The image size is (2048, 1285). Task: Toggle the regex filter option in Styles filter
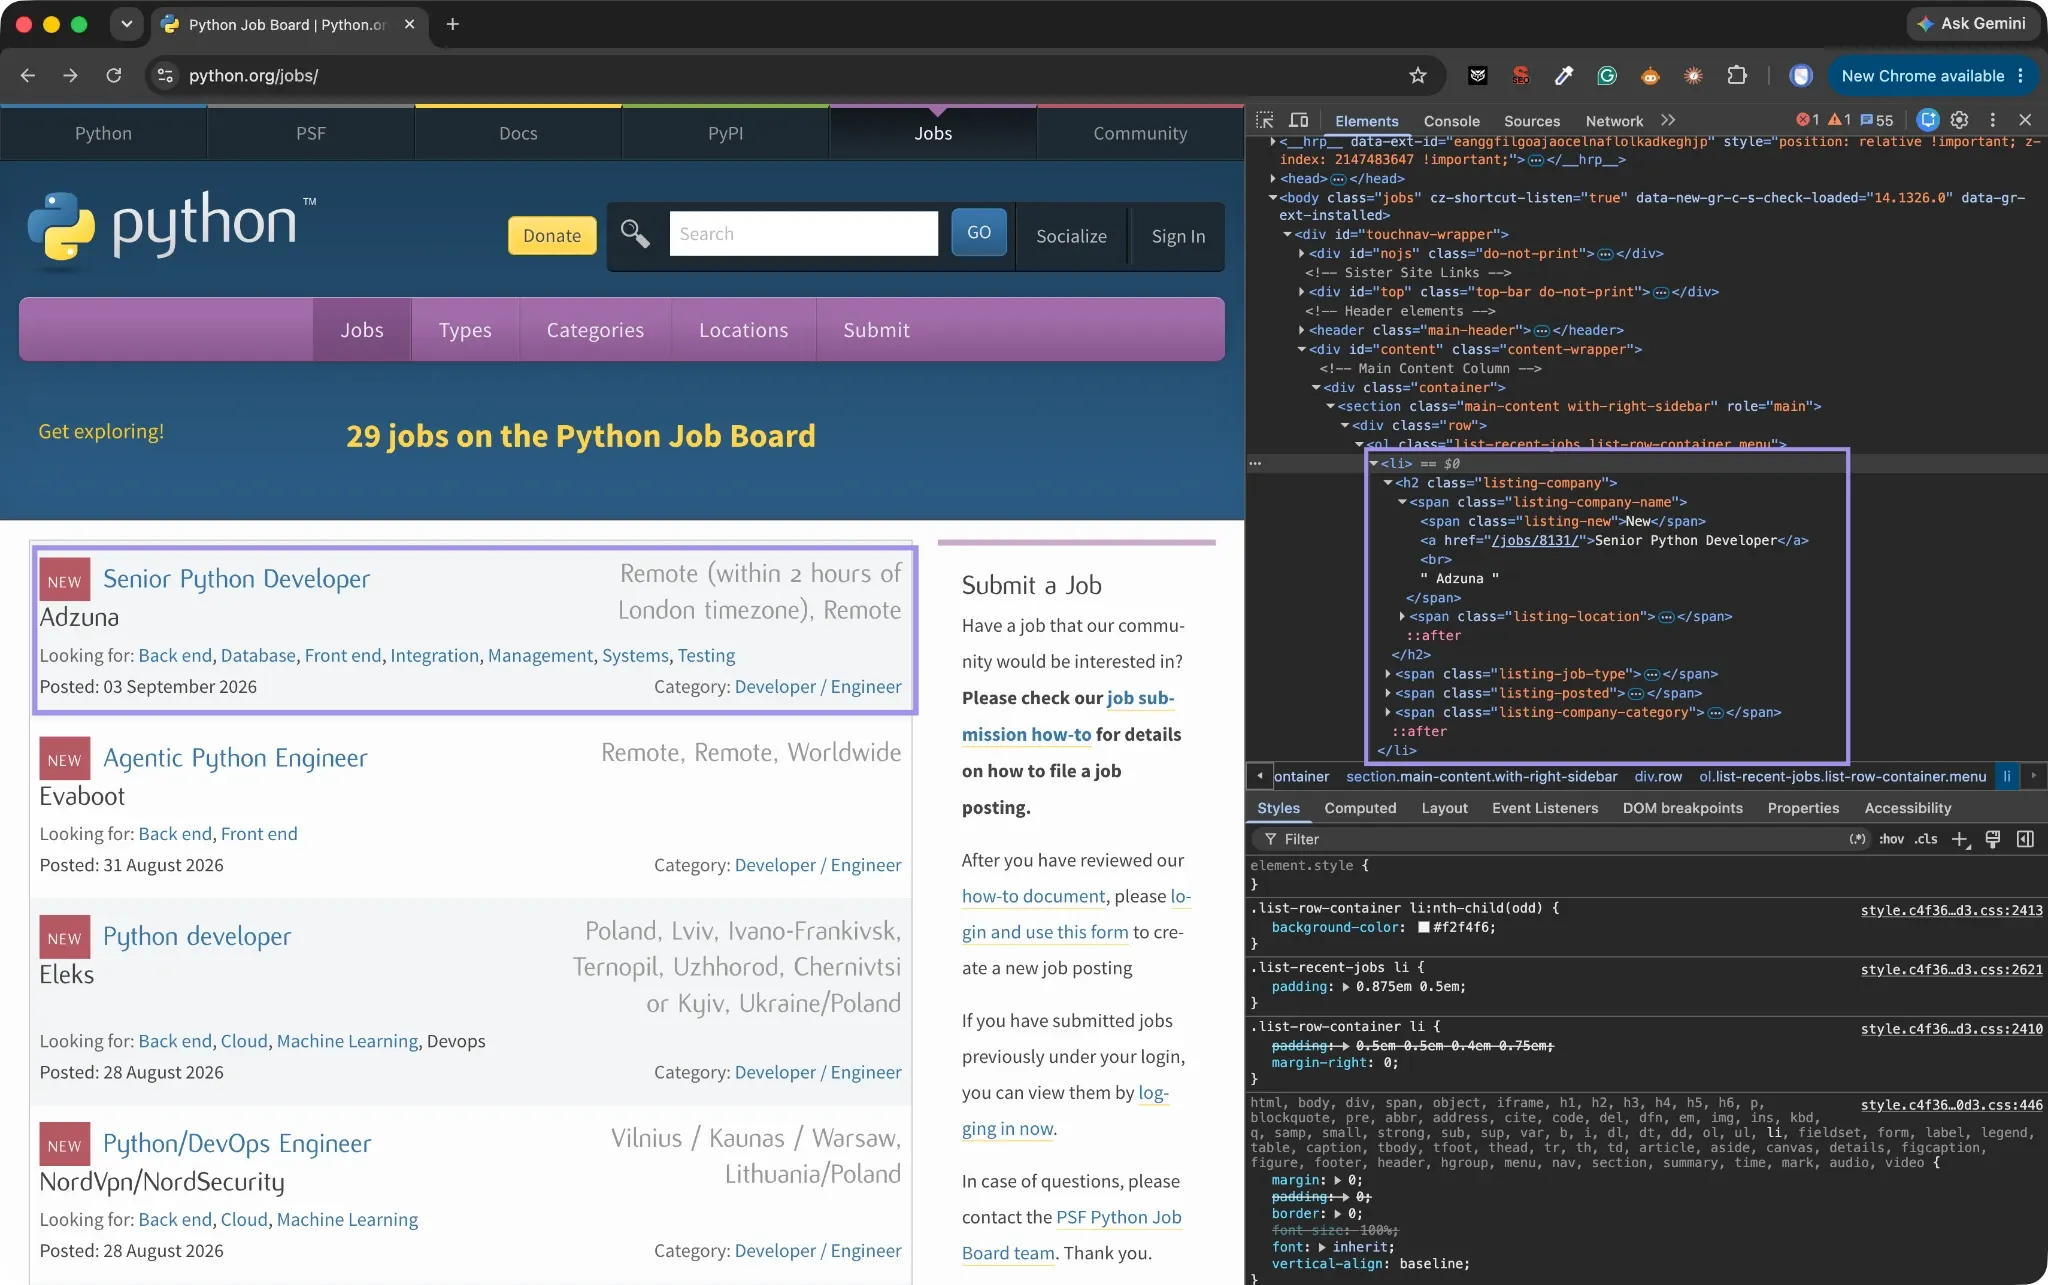[1857, 839]
